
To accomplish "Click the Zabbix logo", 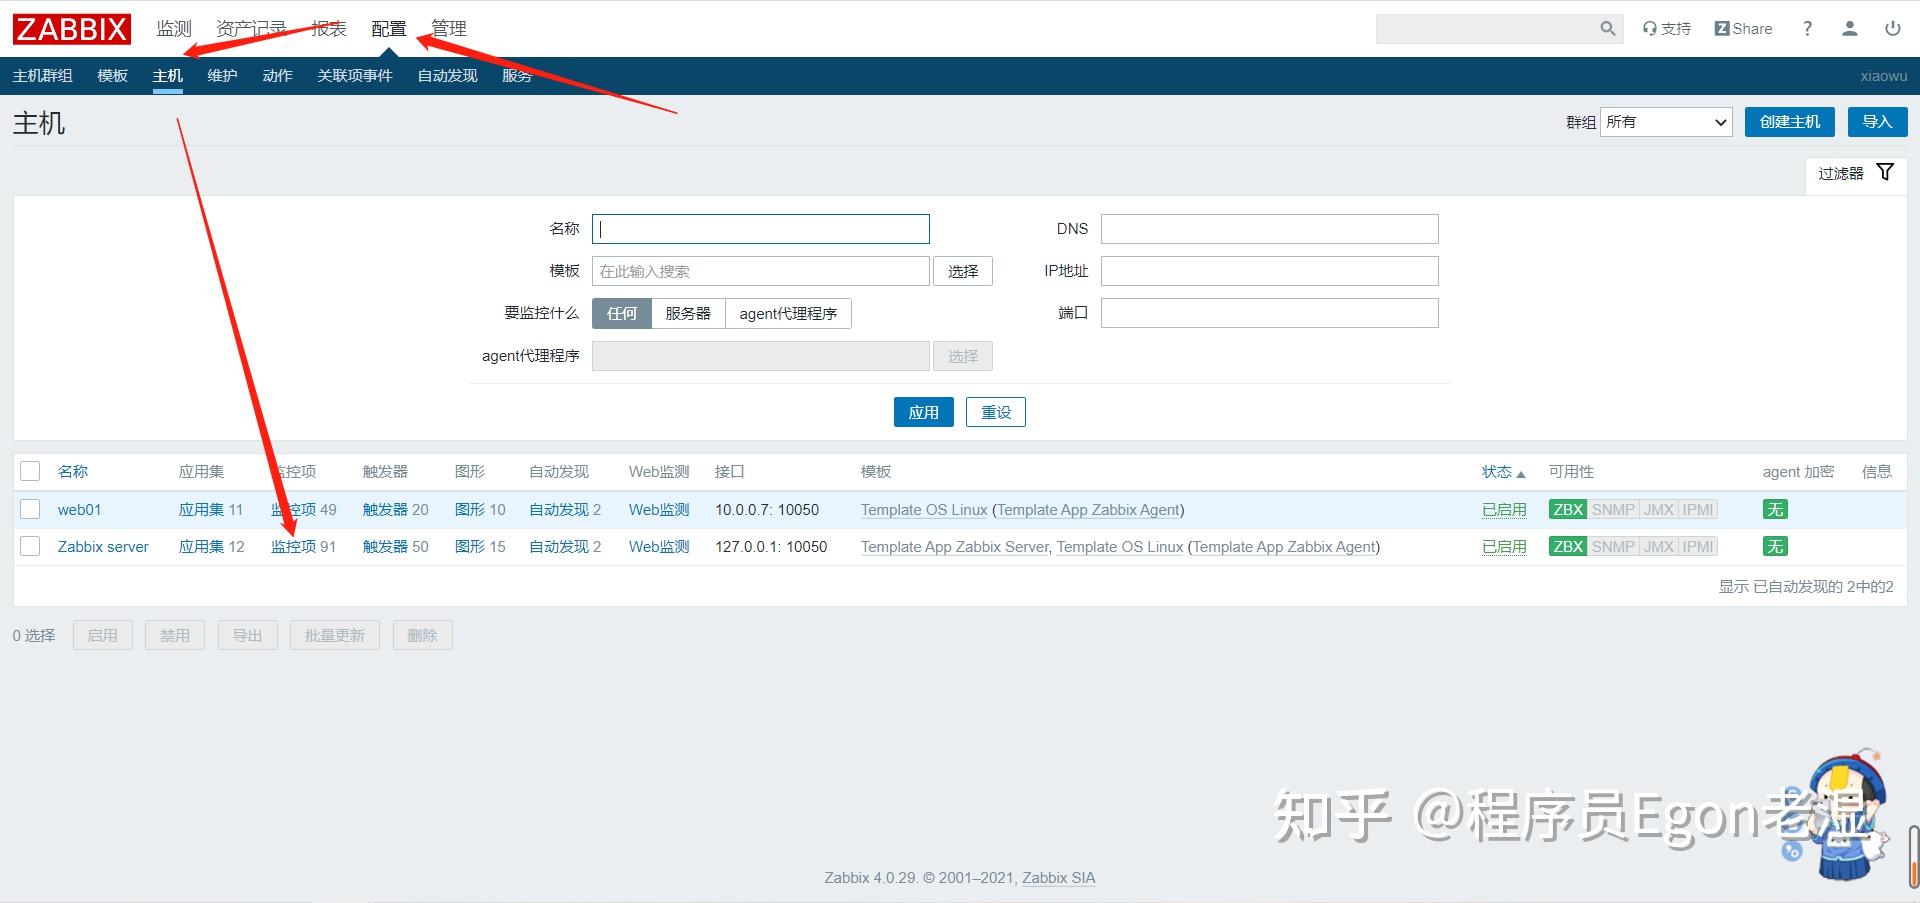I will click(70, 28).
